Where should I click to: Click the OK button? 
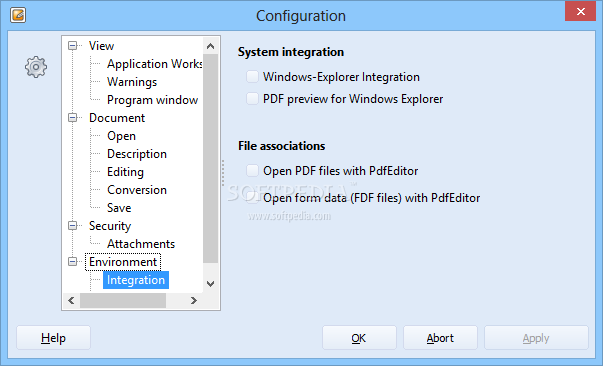pos(359,338)
